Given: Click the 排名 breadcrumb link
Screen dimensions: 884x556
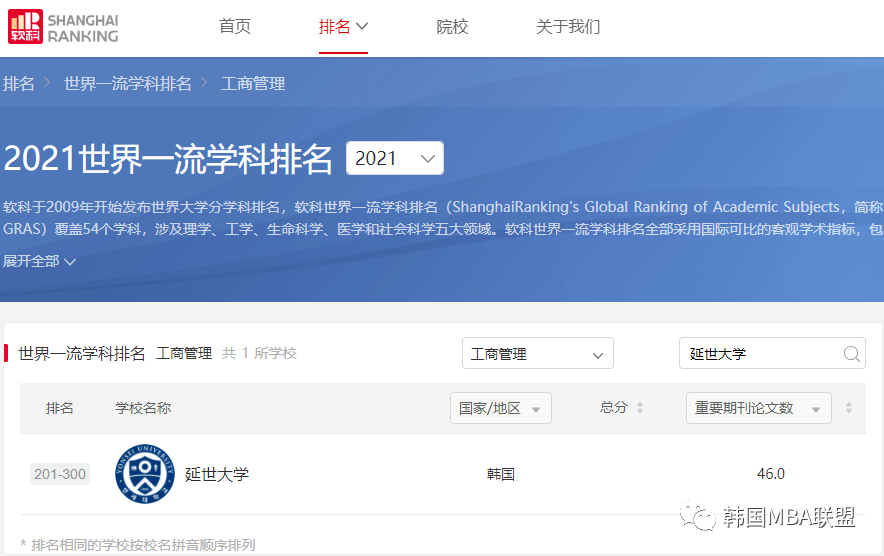Looking at the screenshot, I should [x=19, y=83].
